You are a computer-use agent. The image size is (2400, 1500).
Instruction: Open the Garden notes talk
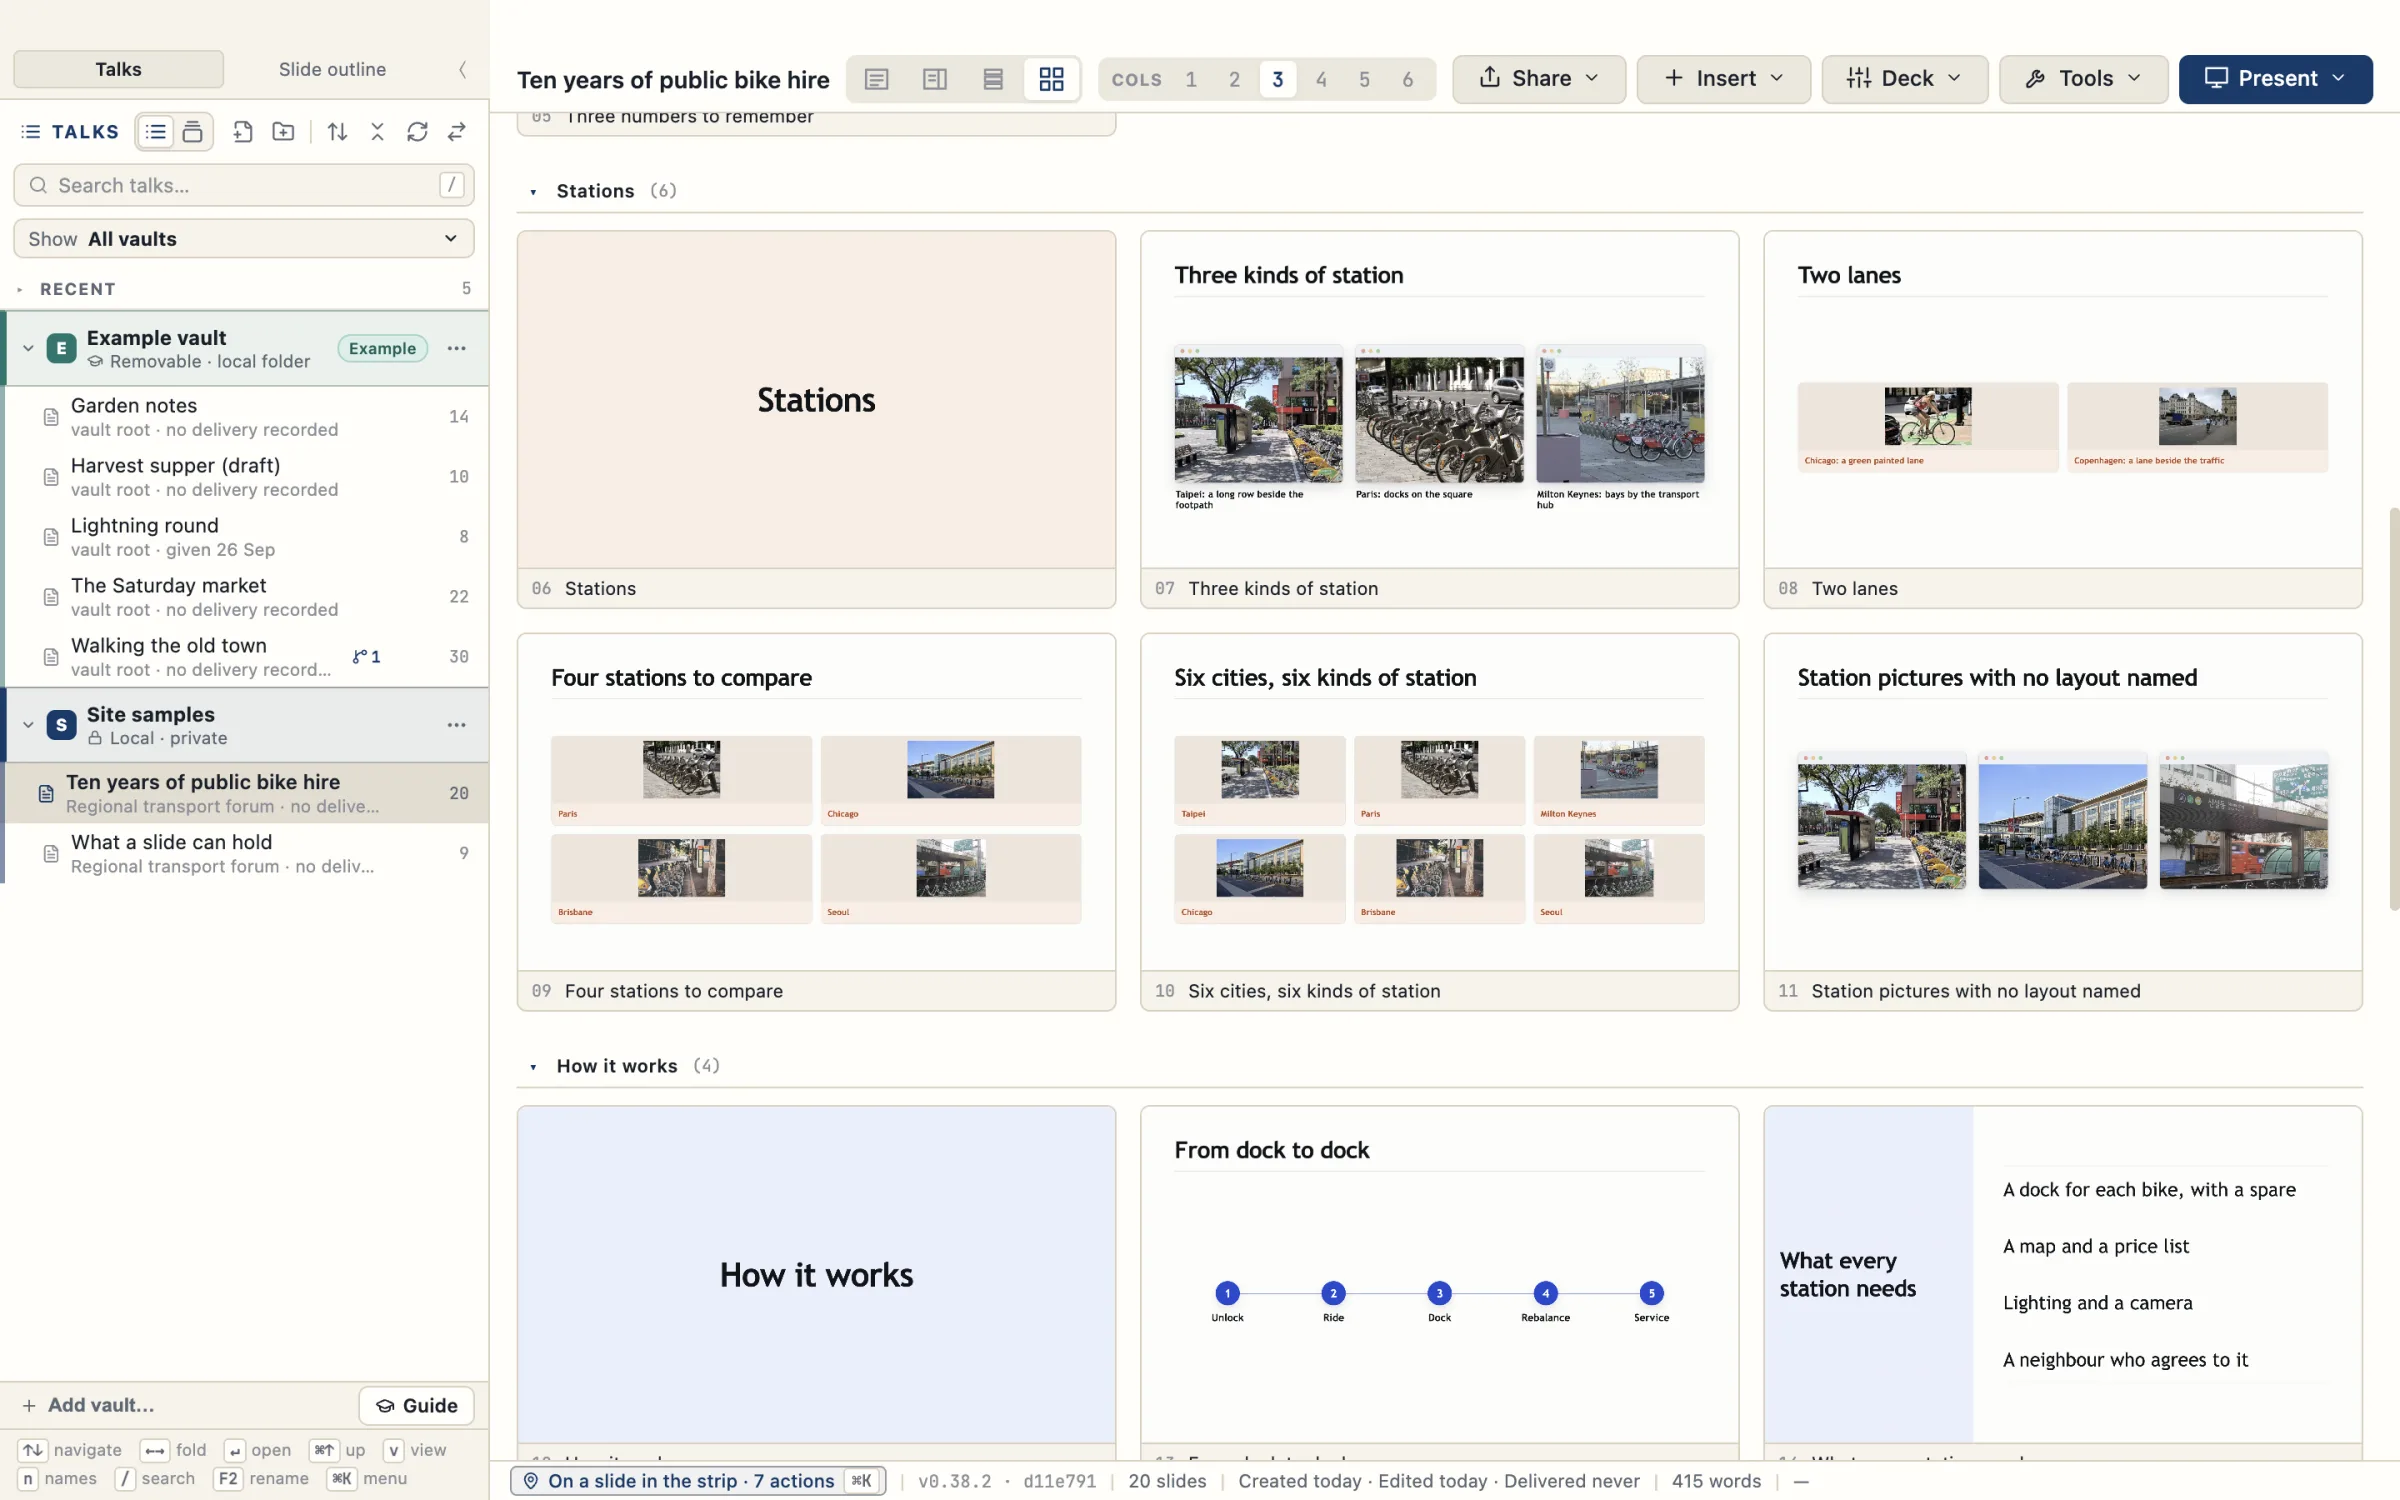246,417
